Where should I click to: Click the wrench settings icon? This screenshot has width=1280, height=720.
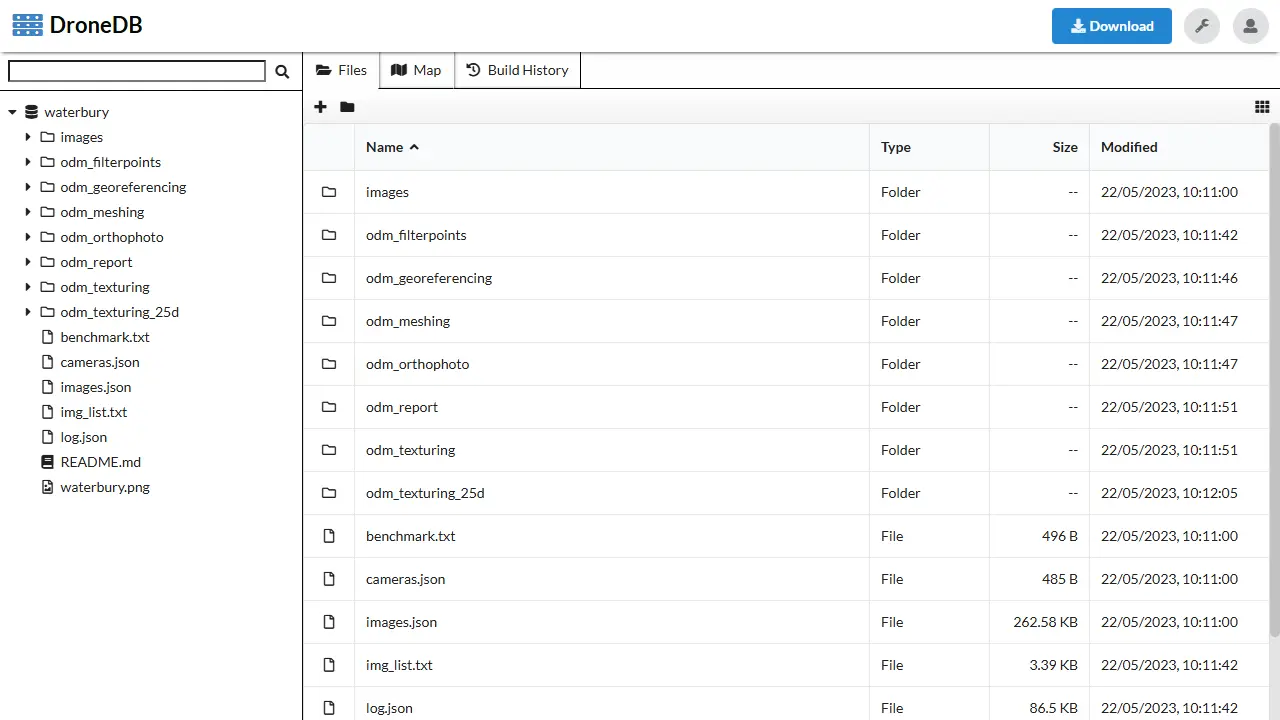pyautogui.click(x=1201, y=26)
